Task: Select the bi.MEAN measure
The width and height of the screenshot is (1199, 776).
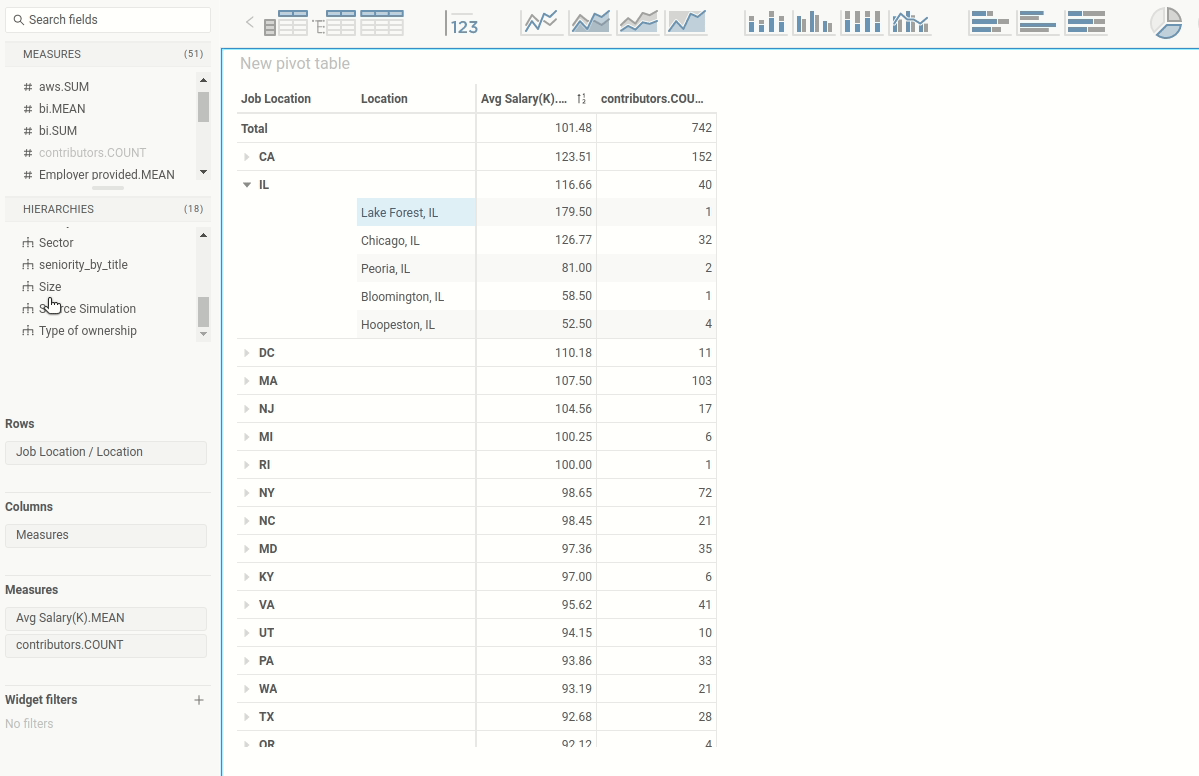Action: point(62,109)
